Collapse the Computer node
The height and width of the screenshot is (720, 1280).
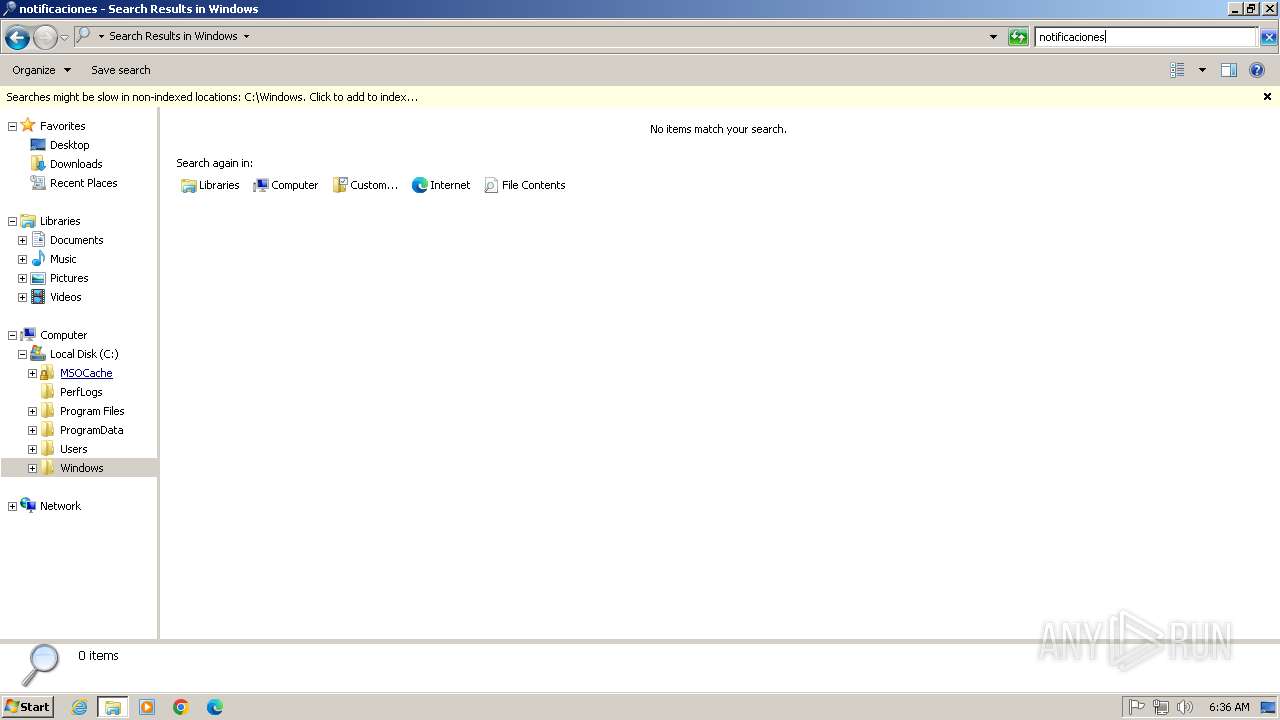click(x=12, y=335)
